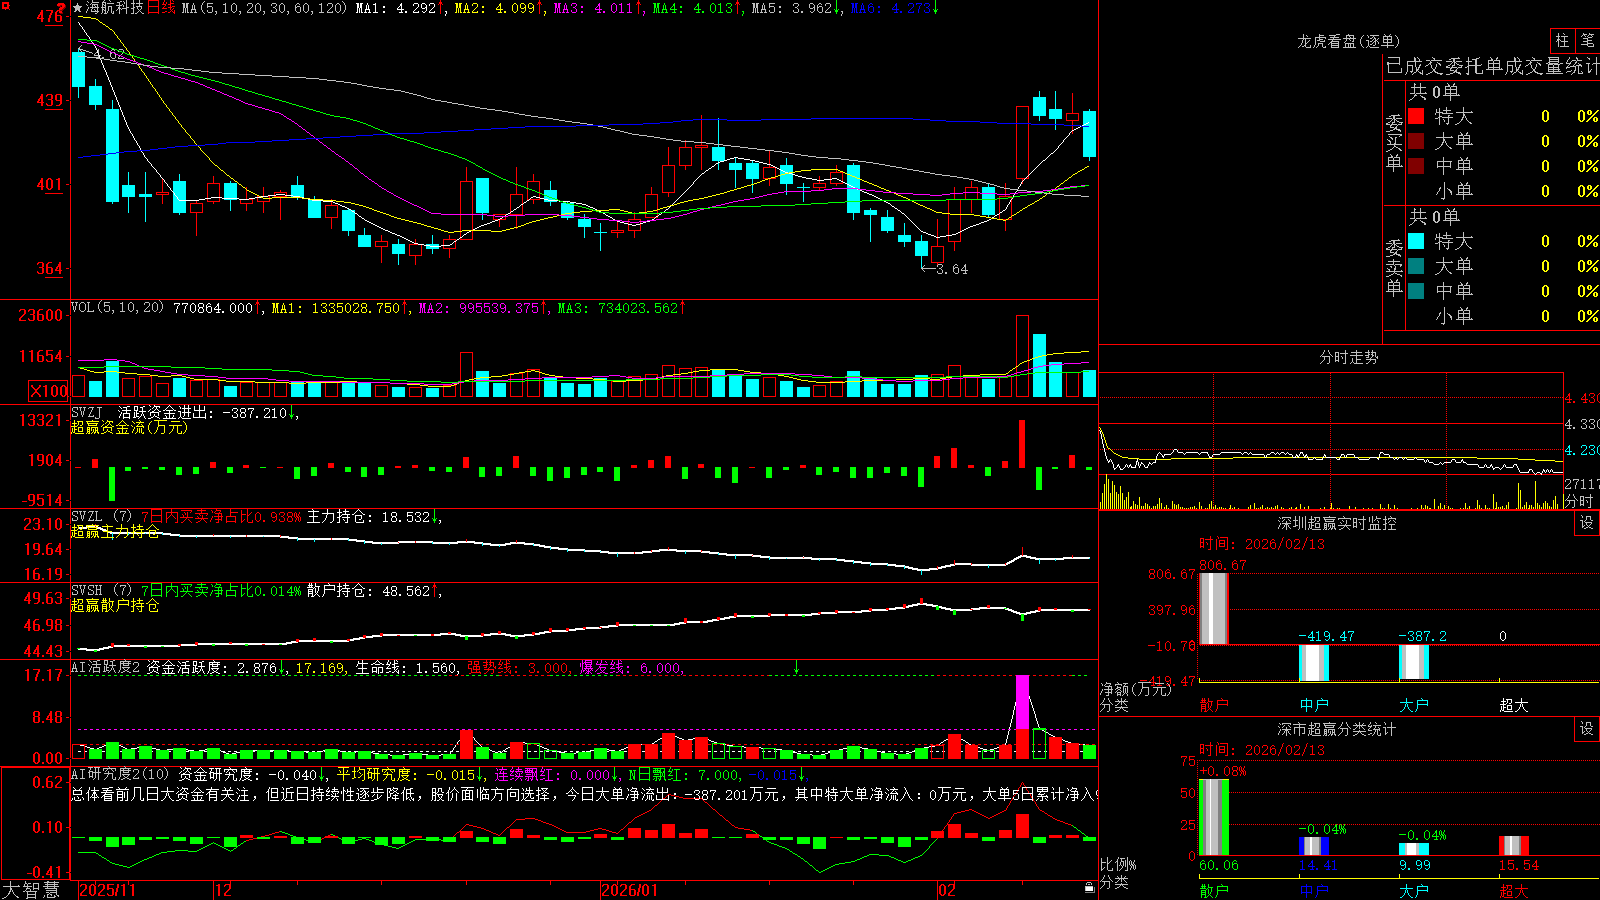The image size is (1600, 900).
Task: Click the 海航科技 stock name
Action: click(115, 8)
